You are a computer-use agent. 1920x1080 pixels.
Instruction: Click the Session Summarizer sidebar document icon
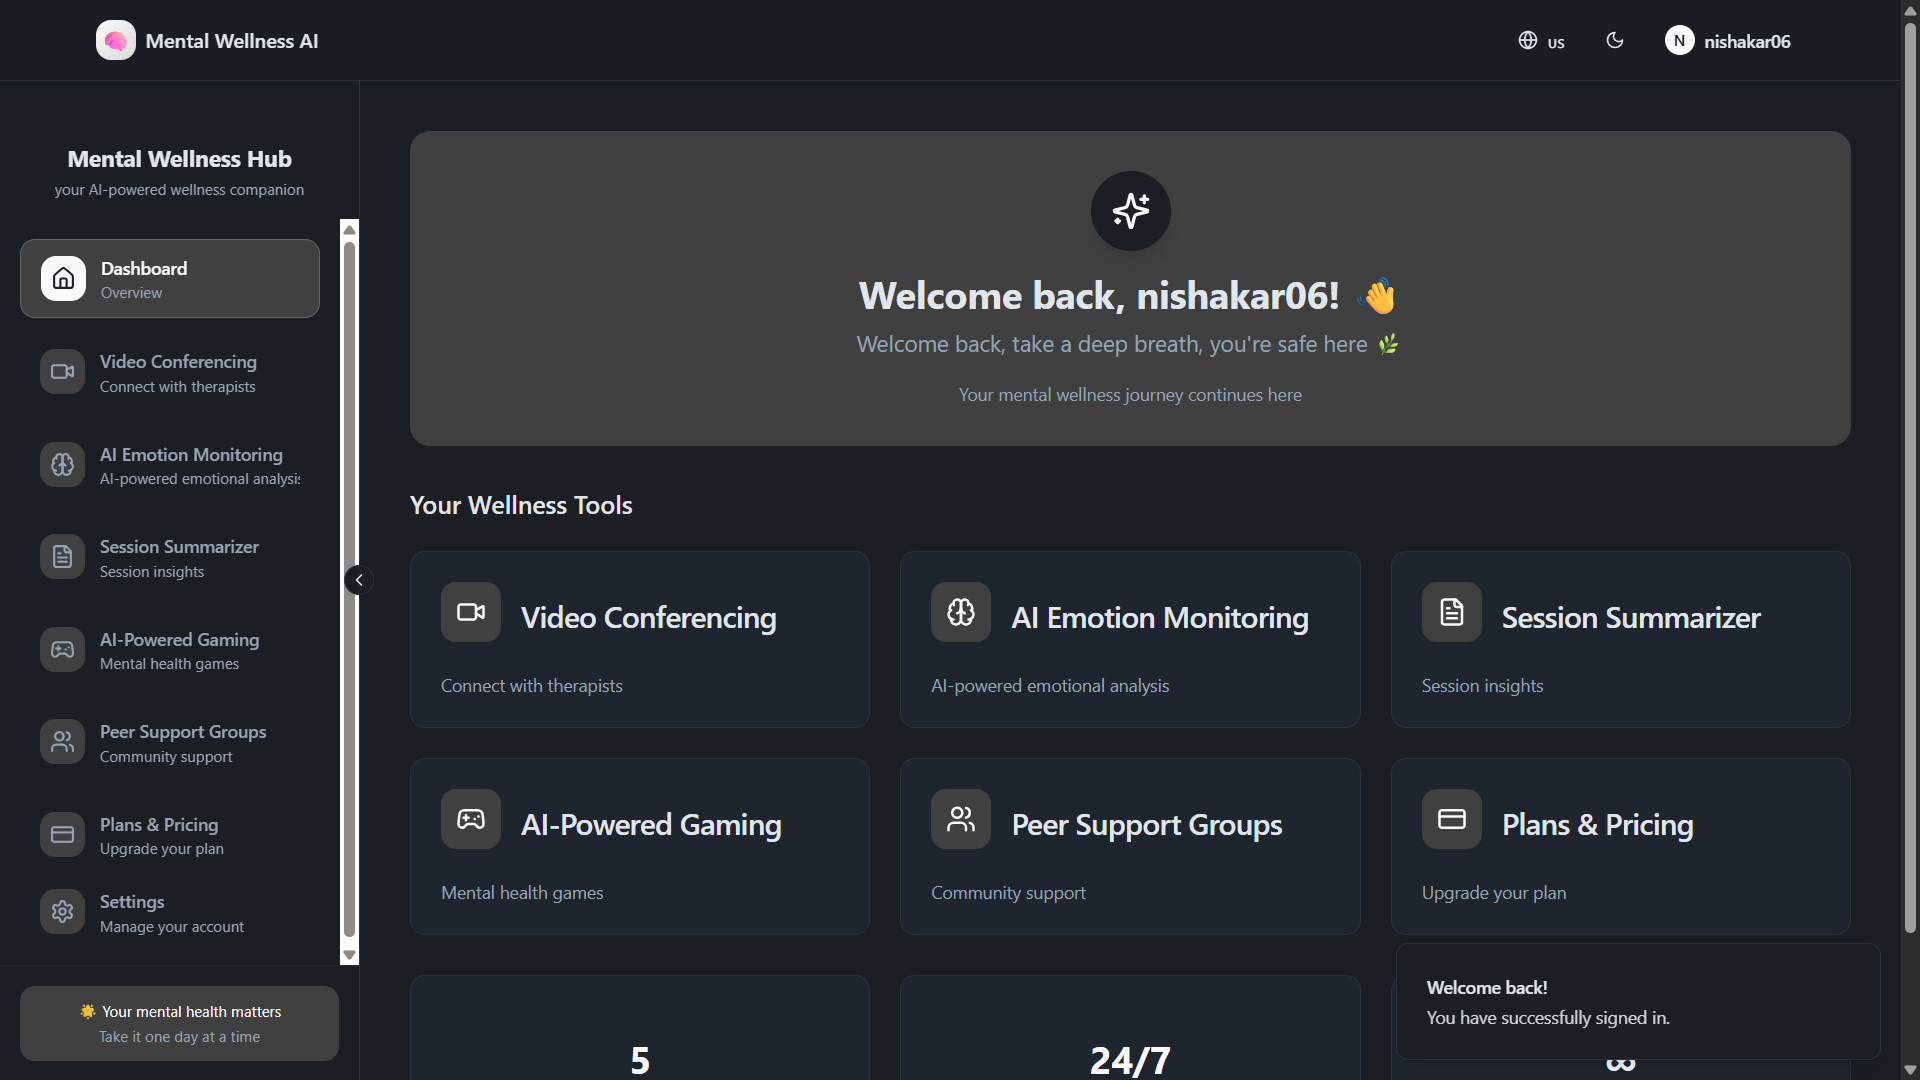(62, 557)
